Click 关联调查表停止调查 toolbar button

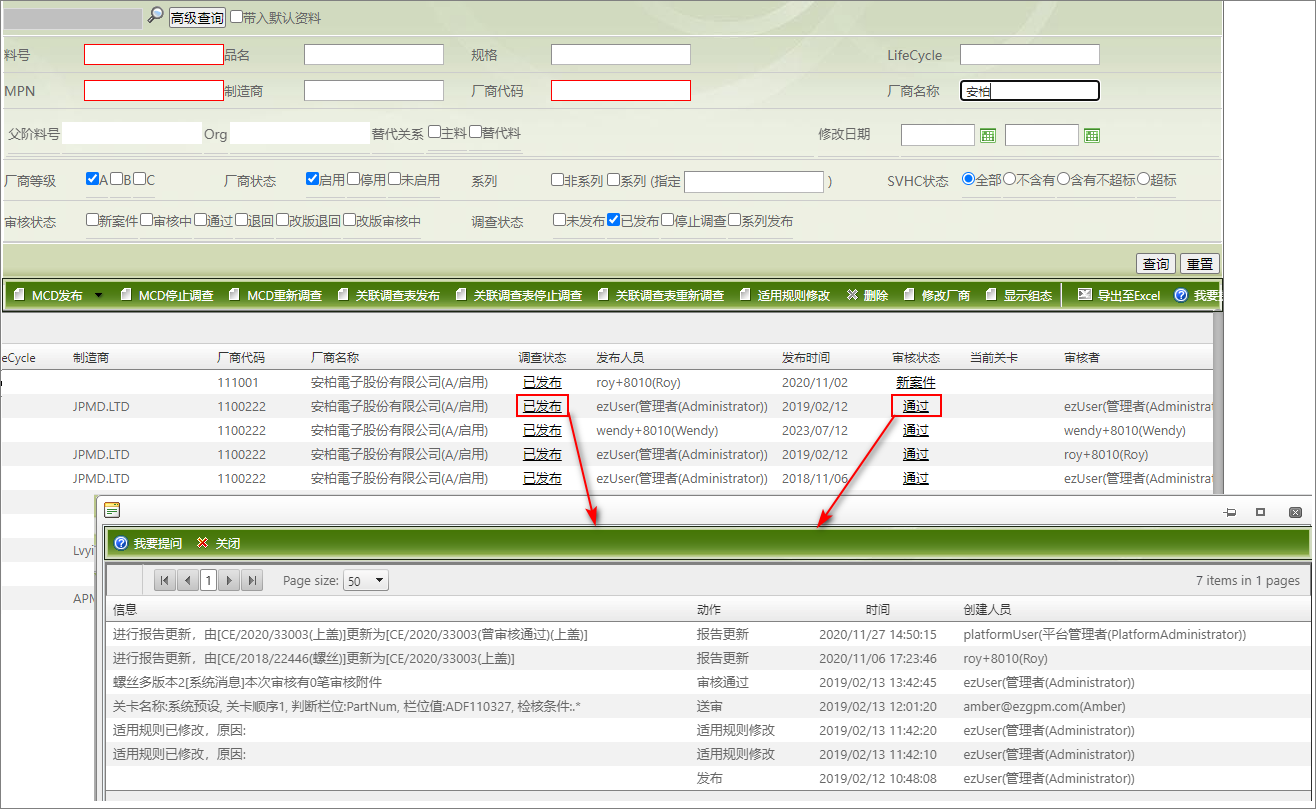pyautogui.click(x=519, y=295)
